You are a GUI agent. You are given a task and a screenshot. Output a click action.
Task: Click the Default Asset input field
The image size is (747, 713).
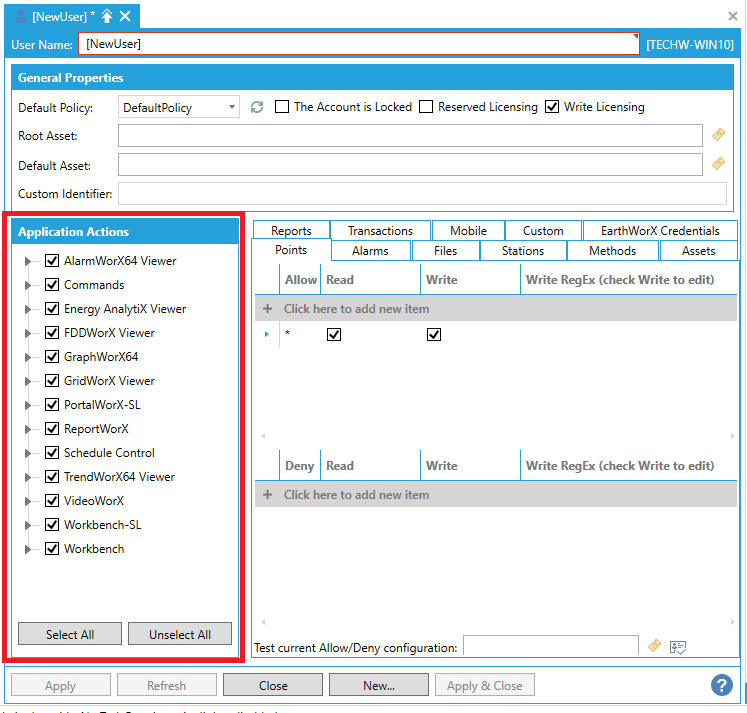410,165
